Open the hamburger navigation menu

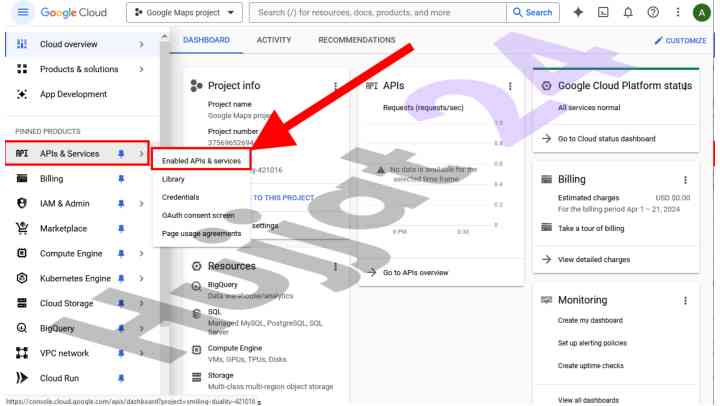(x=22, y=12)
